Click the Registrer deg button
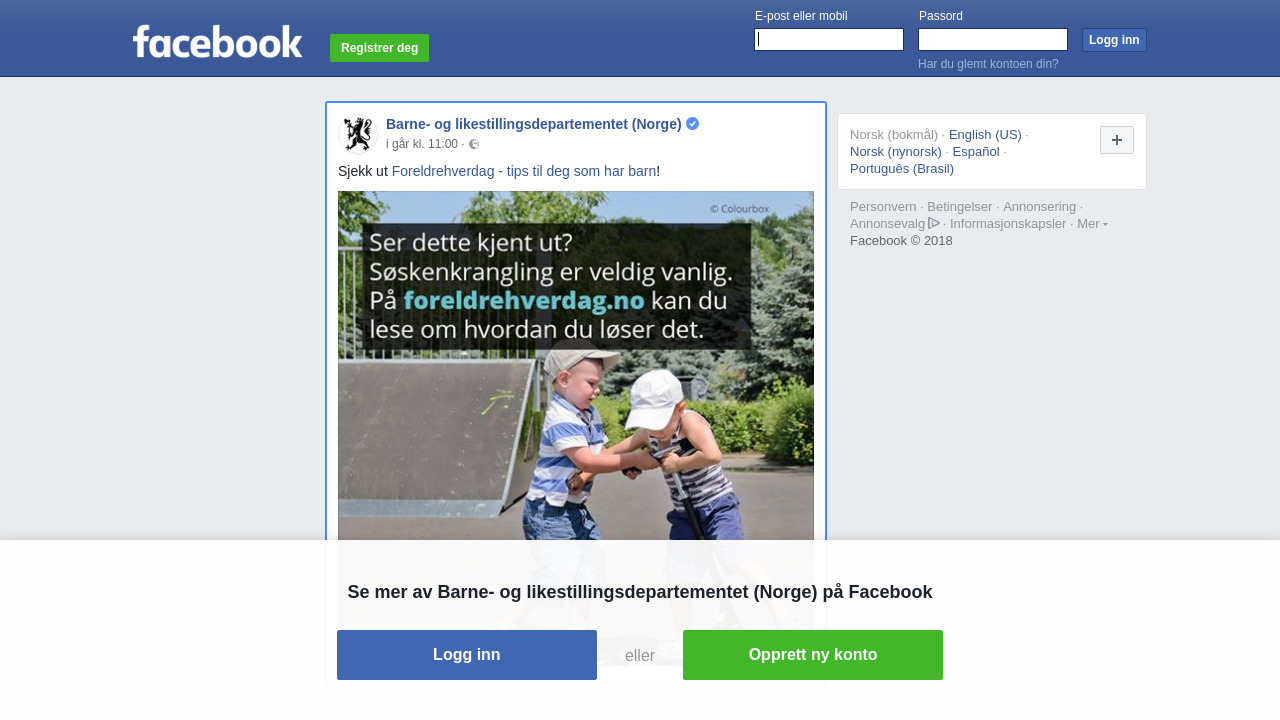Image resolution: width=1280 pixels, height=720 pixels. click(379, 48)
